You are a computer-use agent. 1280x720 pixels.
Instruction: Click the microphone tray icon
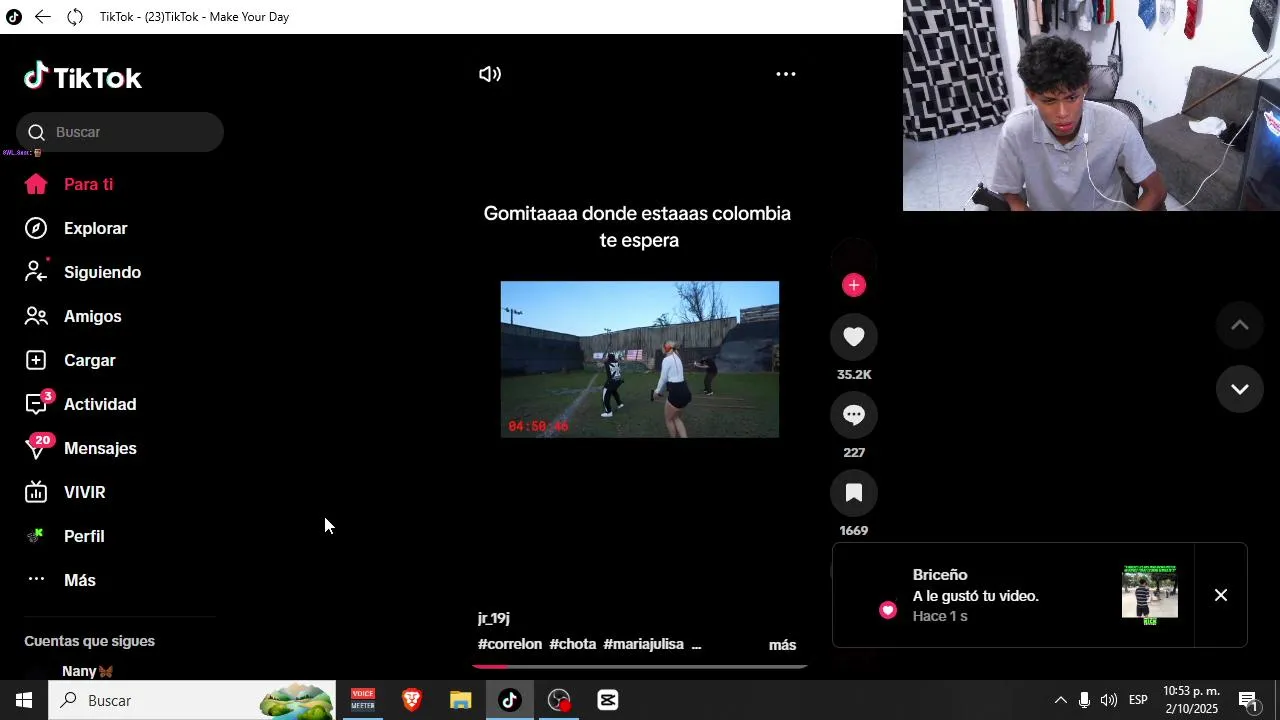1084,700
